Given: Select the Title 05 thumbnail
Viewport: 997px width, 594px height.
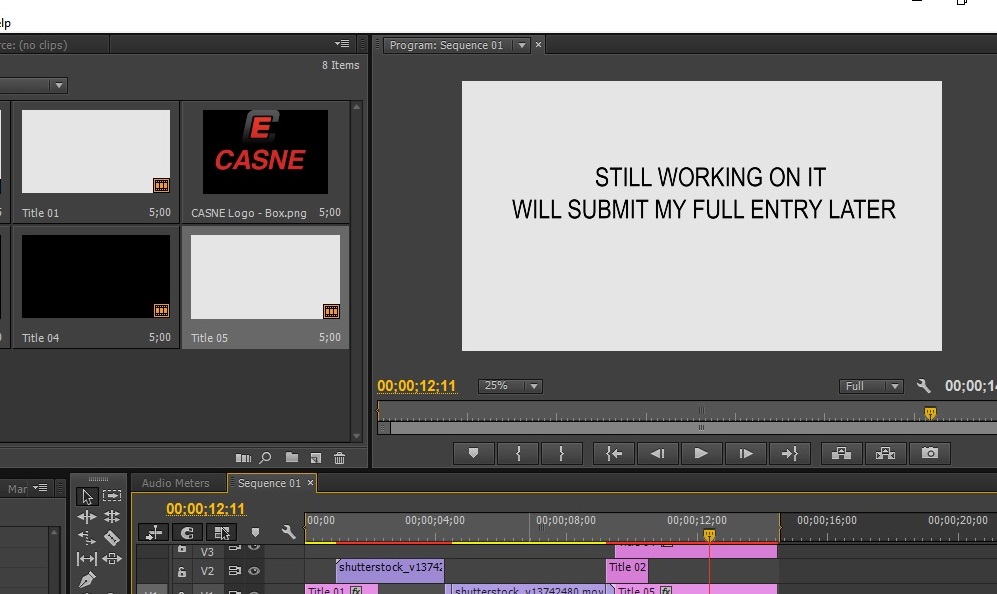Looking at the screenshot, I should point(265,277).
